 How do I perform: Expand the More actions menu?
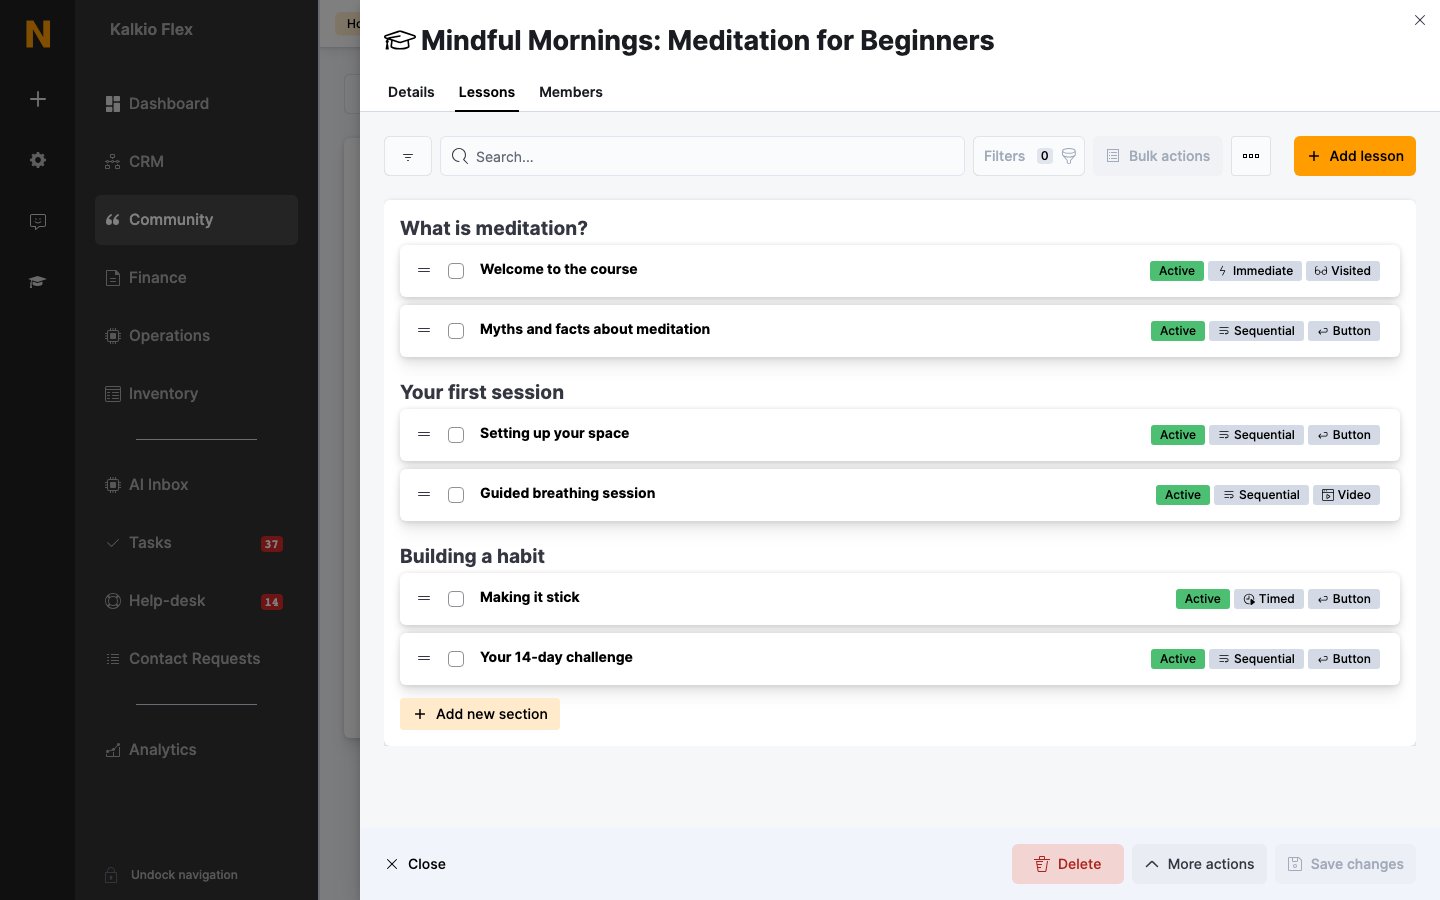[1200, 864]
